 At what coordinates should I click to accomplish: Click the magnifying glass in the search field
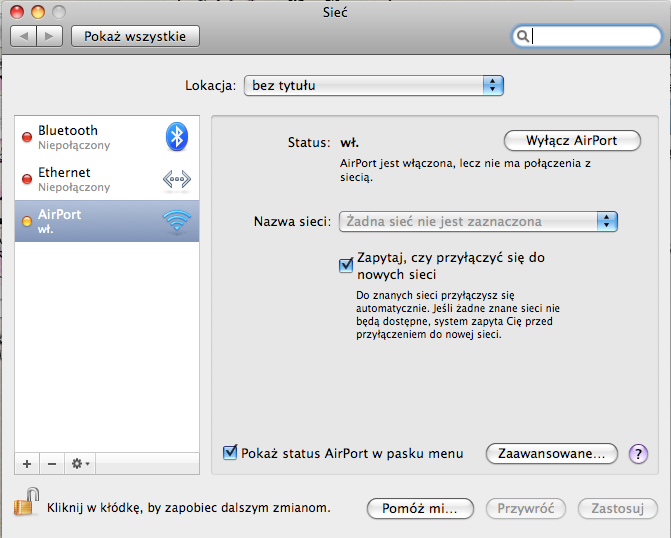point(523,36)
